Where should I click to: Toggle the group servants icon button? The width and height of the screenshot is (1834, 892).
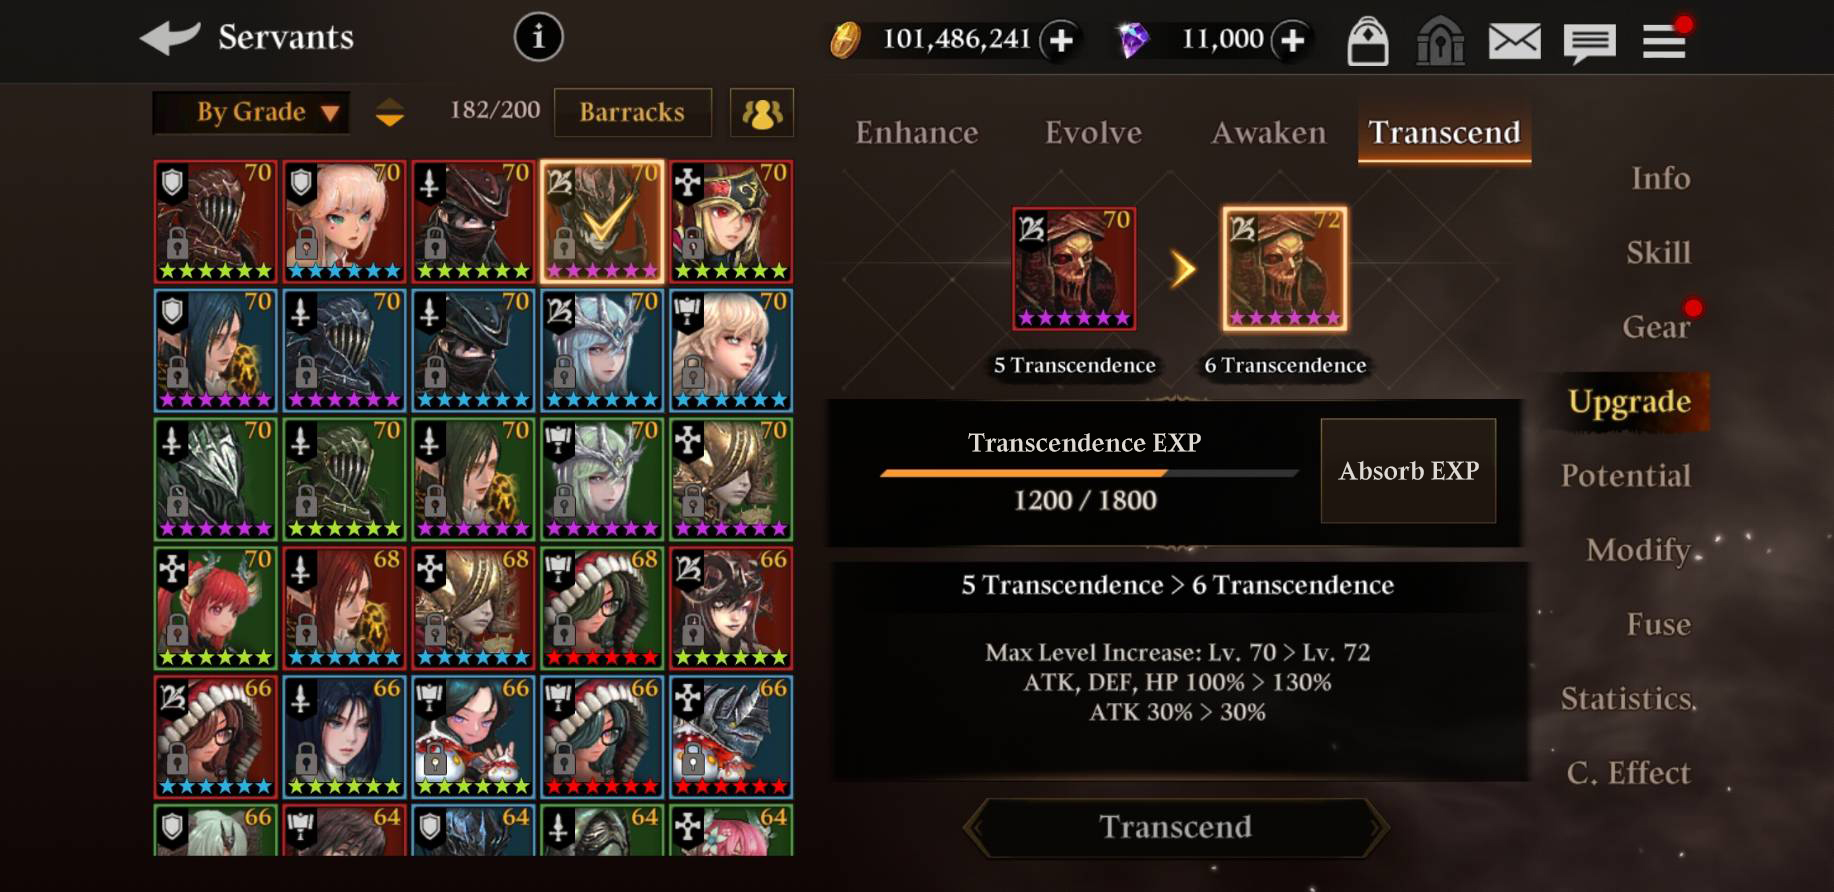[x=762, y=112]
